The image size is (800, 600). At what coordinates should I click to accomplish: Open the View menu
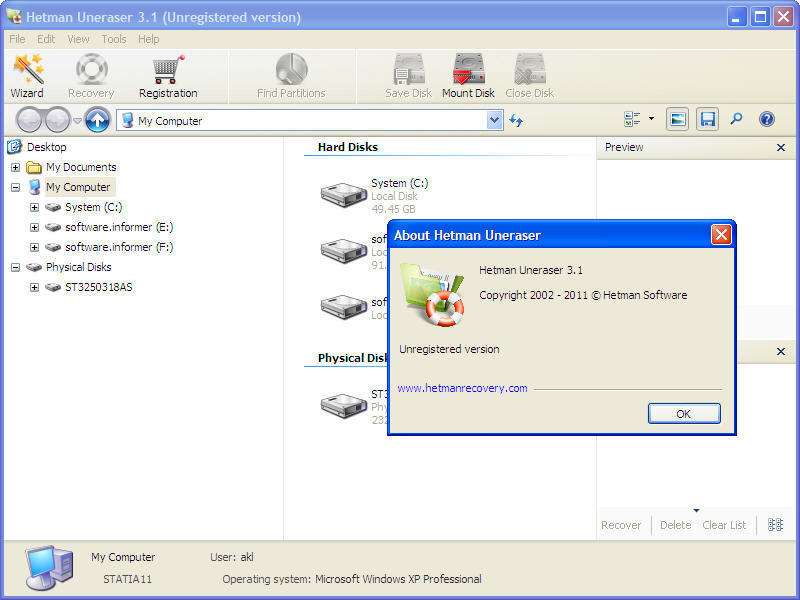click(78, 39)
